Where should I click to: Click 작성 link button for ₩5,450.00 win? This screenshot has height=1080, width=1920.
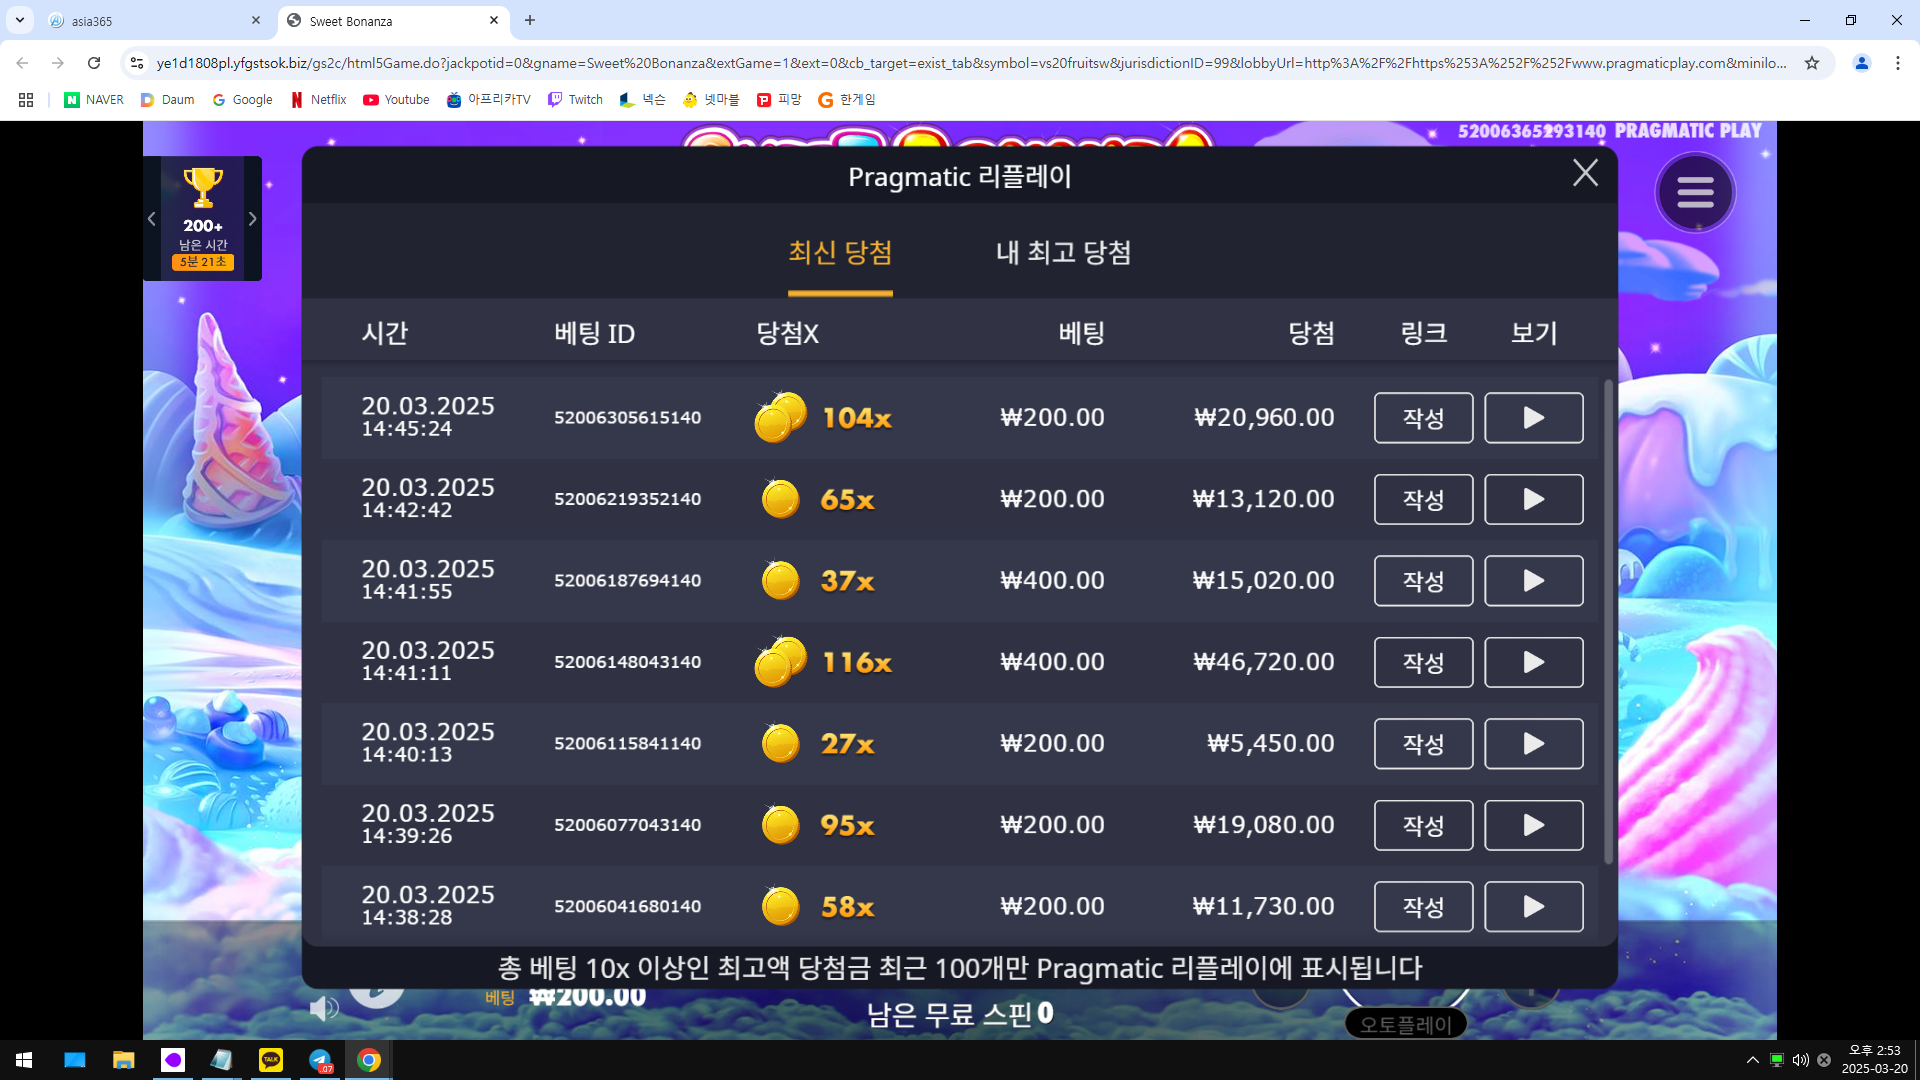click(x=1423, y=744)
